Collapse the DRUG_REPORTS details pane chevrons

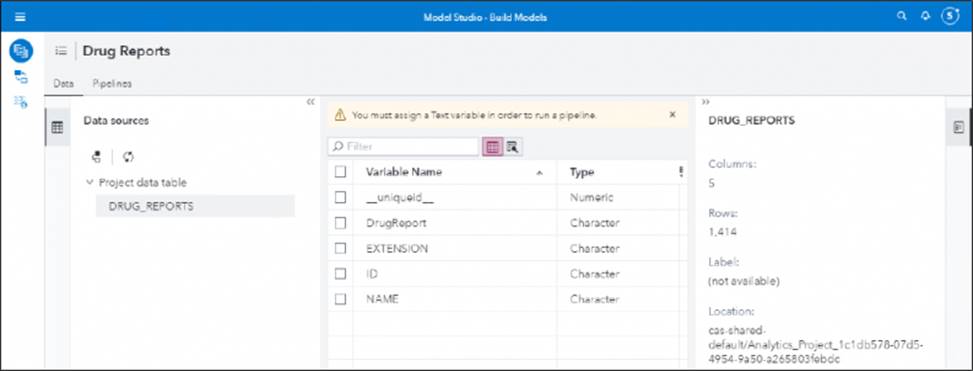coord(706,102)
